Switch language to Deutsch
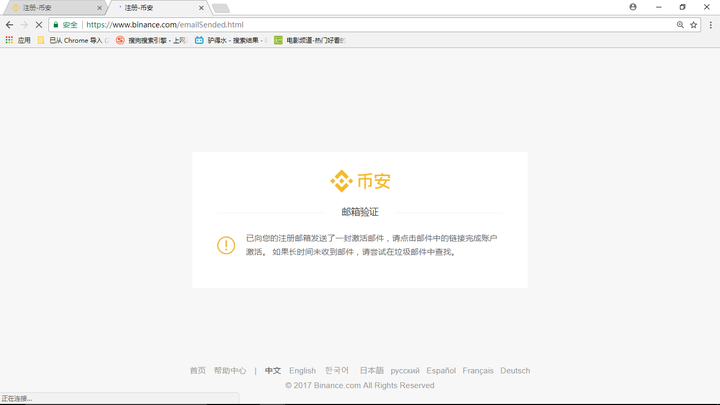This screenshot has width=720, height=405. pyautogui.click(x=515, y=371)
